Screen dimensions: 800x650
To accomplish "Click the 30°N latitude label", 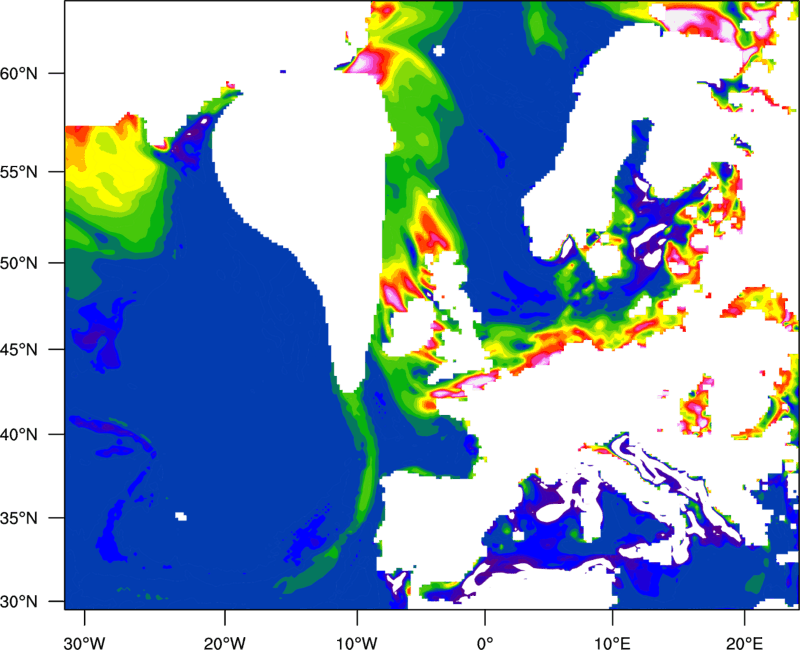I will click(19, 602).
